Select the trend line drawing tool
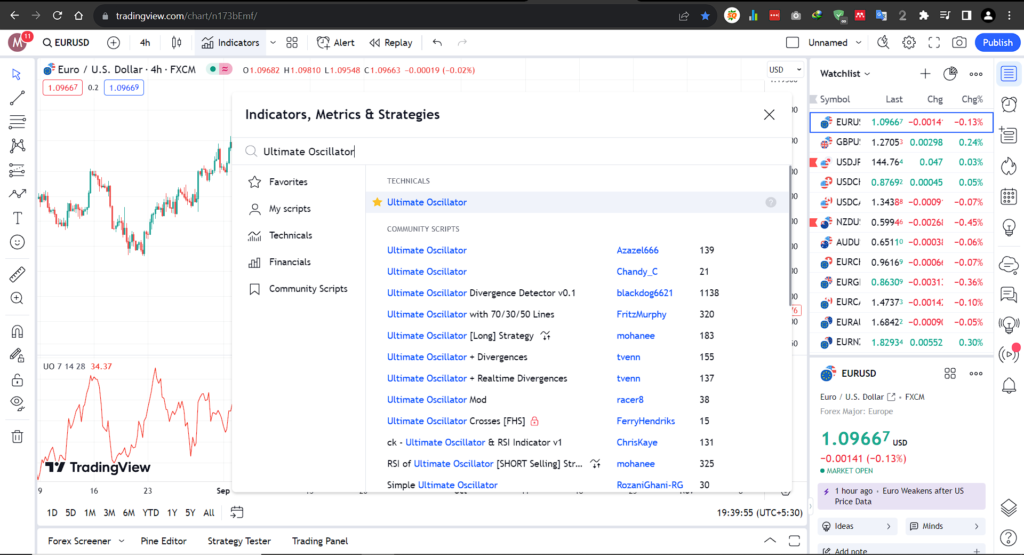The height and width of the screenshot is (555, 1024). tap(17, 98)
